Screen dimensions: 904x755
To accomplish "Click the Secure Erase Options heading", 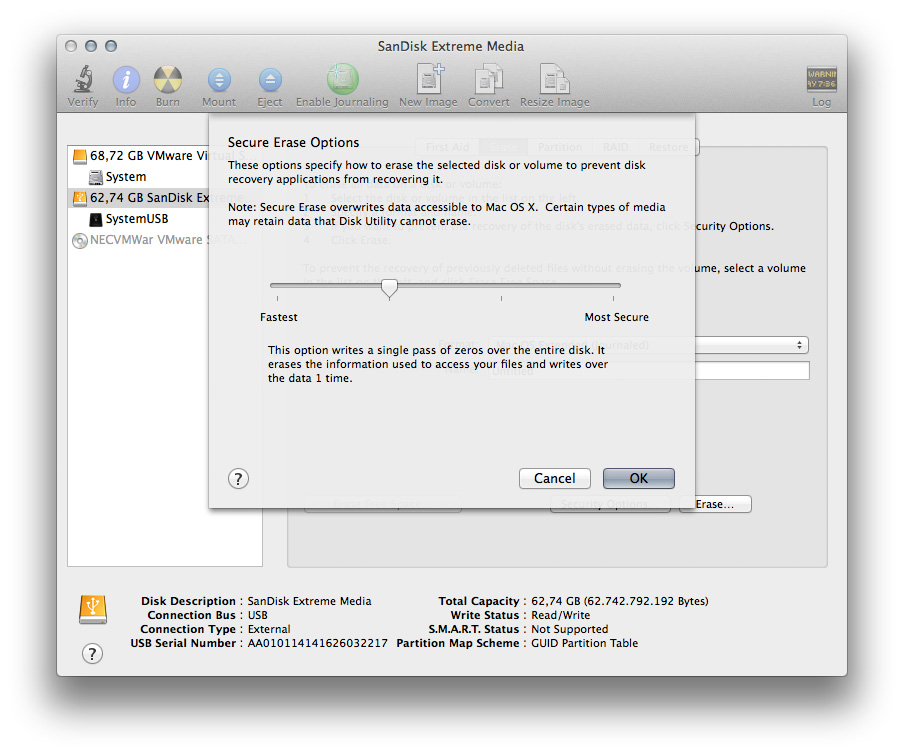I will pos(293,142).
